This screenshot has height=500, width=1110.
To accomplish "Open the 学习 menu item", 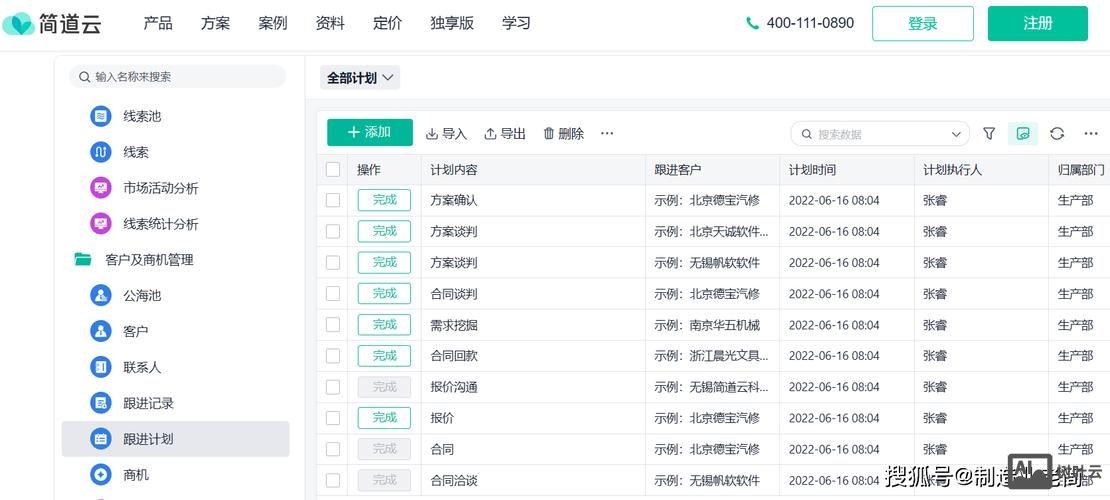I will [x=516, y=23].
